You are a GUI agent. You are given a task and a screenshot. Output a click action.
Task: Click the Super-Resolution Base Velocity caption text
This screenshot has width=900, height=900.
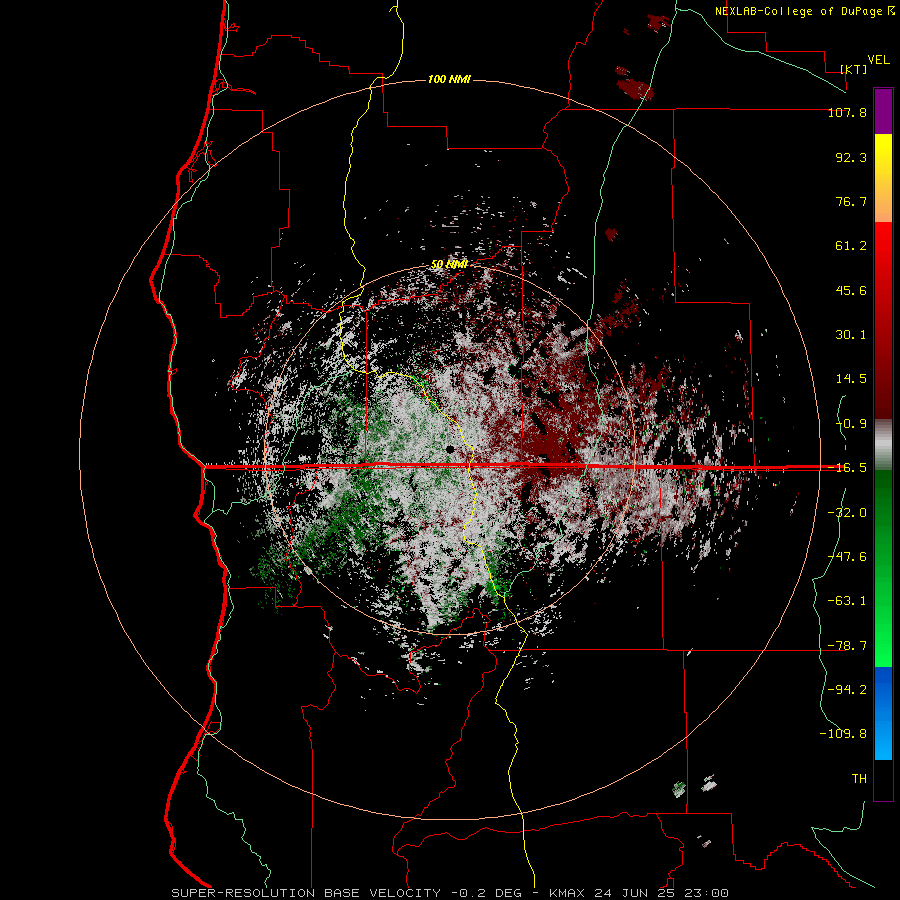pos(450,893)
